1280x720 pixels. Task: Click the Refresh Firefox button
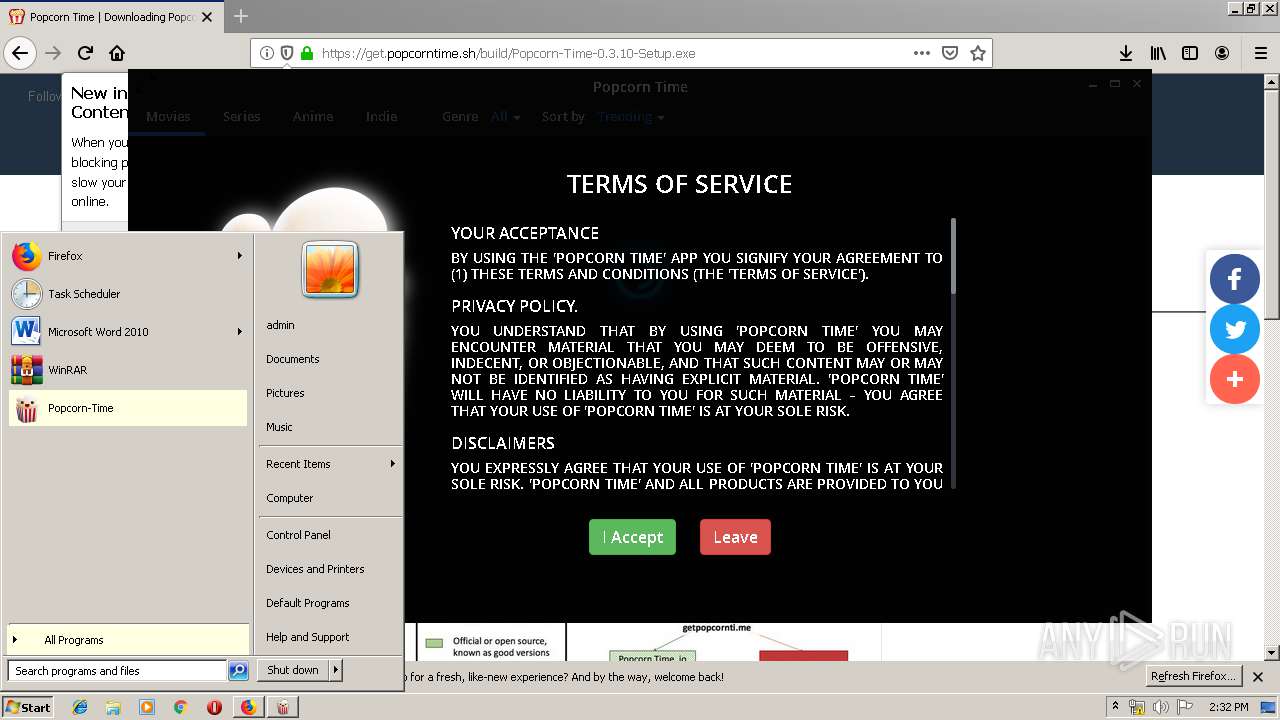tap(1193, 676)
